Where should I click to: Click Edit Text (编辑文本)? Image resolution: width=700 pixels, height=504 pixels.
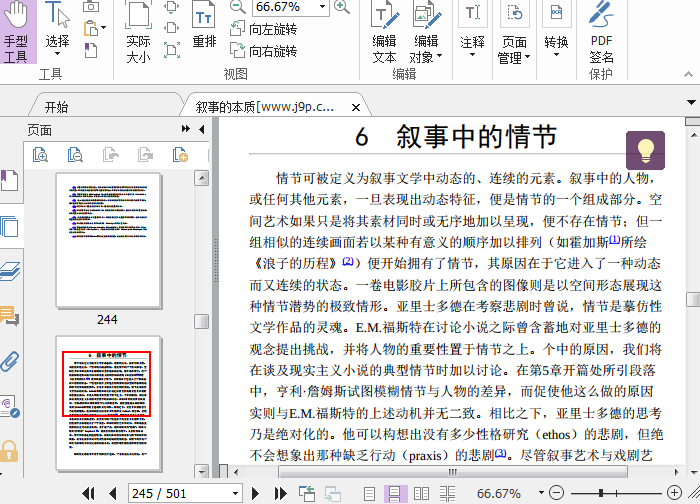pyautogui.click(x=384, y=32)
